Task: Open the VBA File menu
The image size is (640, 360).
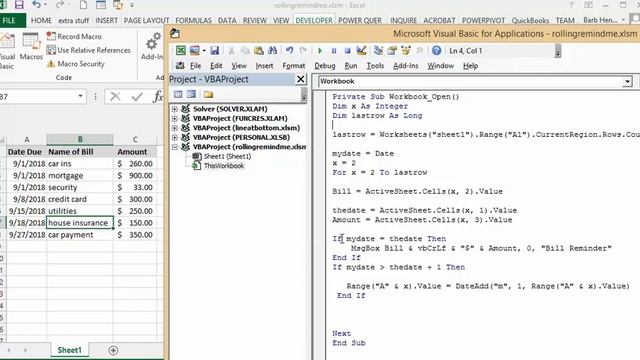Action: pyautogui.click(x=196, y=66)
